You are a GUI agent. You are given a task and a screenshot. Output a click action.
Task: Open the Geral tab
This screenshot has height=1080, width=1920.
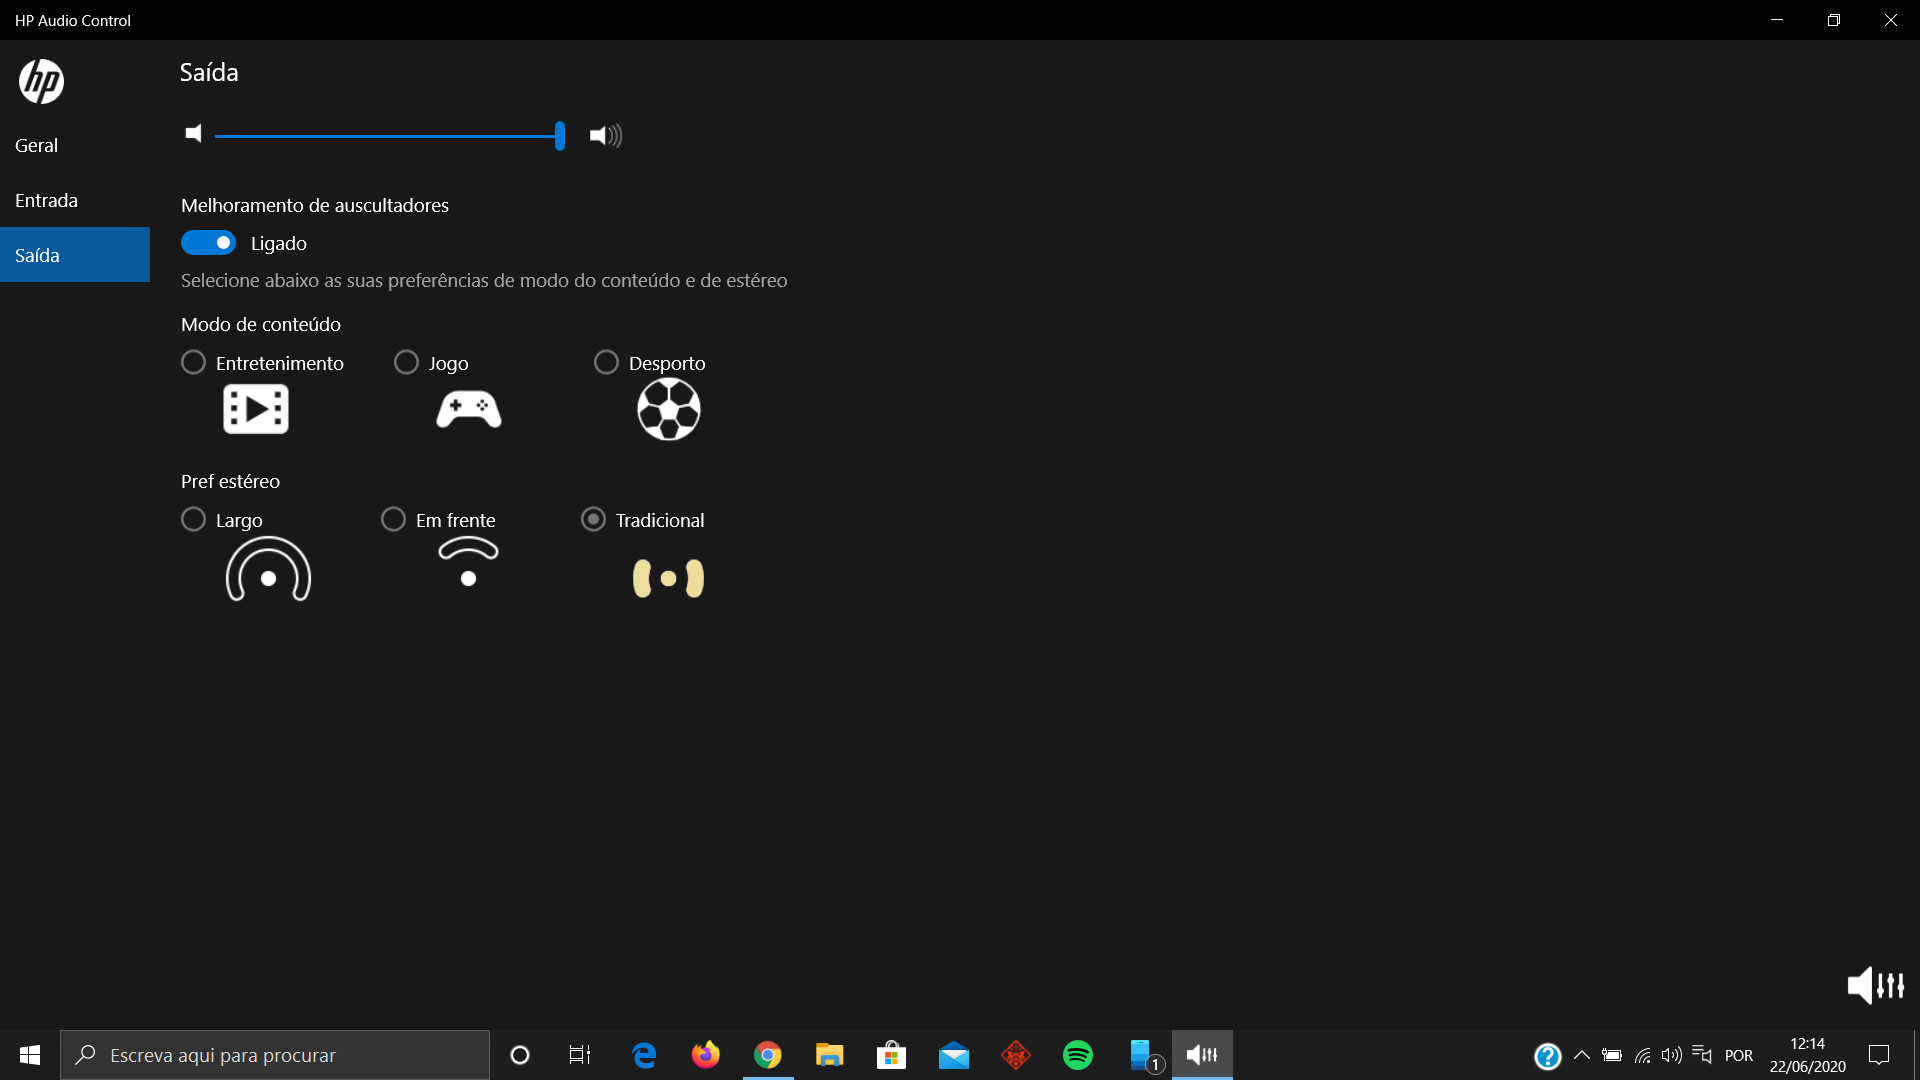[75, 145]
